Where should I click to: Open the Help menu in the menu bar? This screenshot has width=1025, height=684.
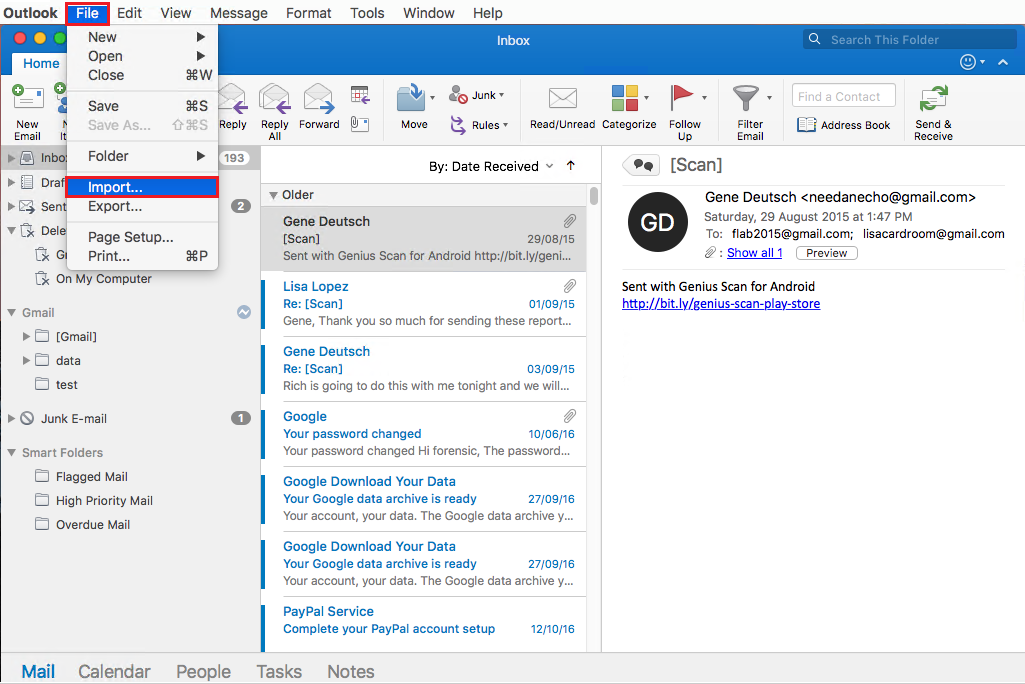pyautogui.click(x=488, y=13)
